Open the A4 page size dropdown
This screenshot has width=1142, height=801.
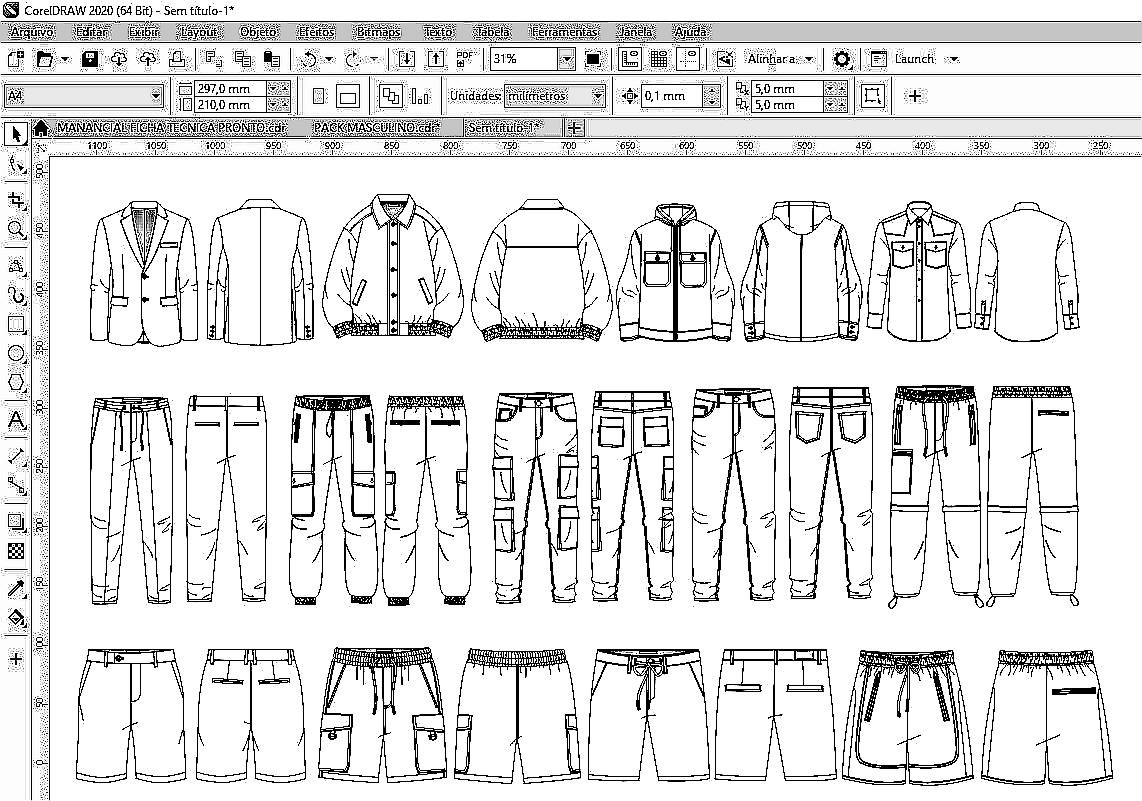coord(155,95)
